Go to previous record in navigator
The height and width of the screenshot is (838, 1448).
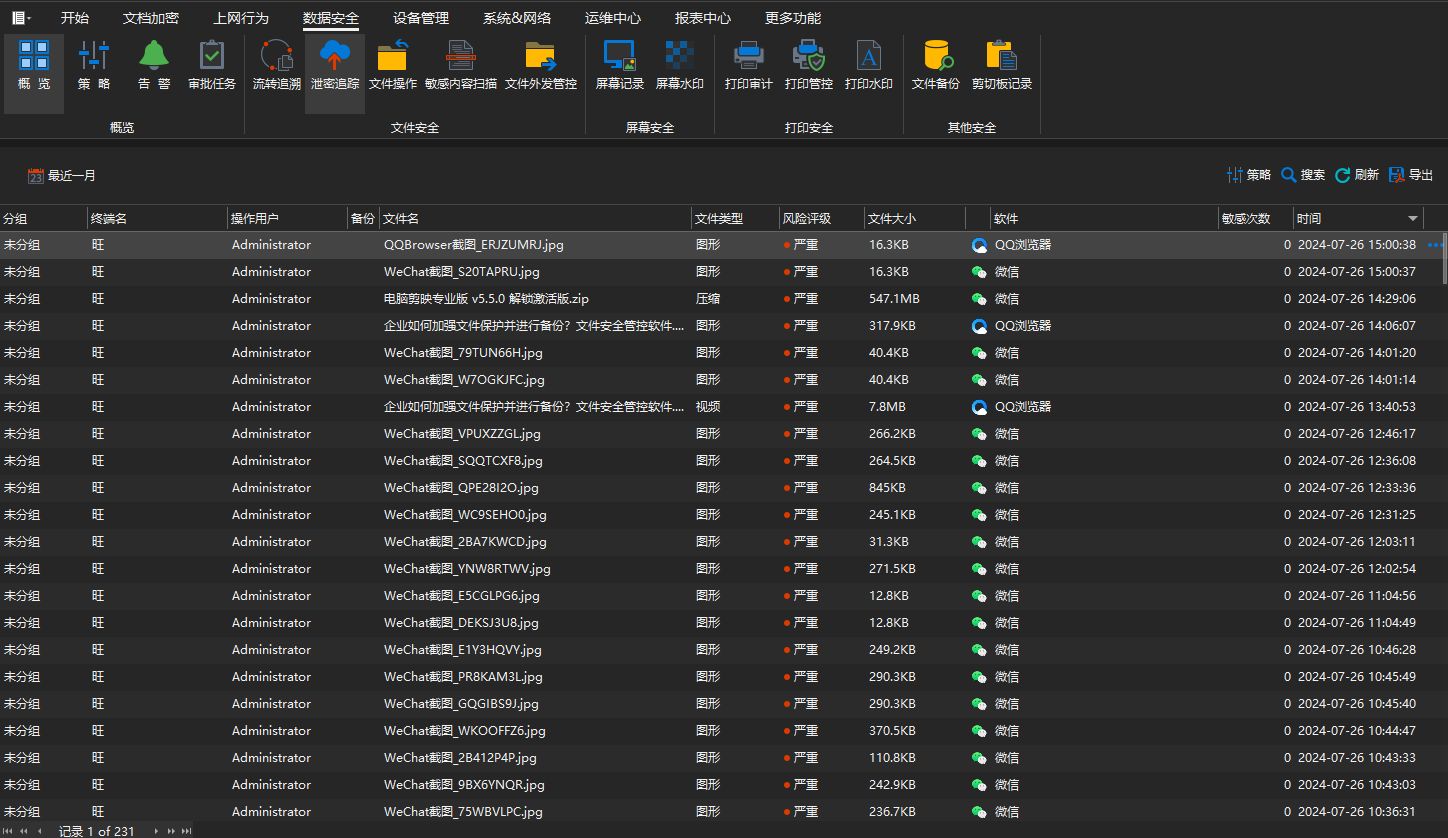(x=40, y=831)
